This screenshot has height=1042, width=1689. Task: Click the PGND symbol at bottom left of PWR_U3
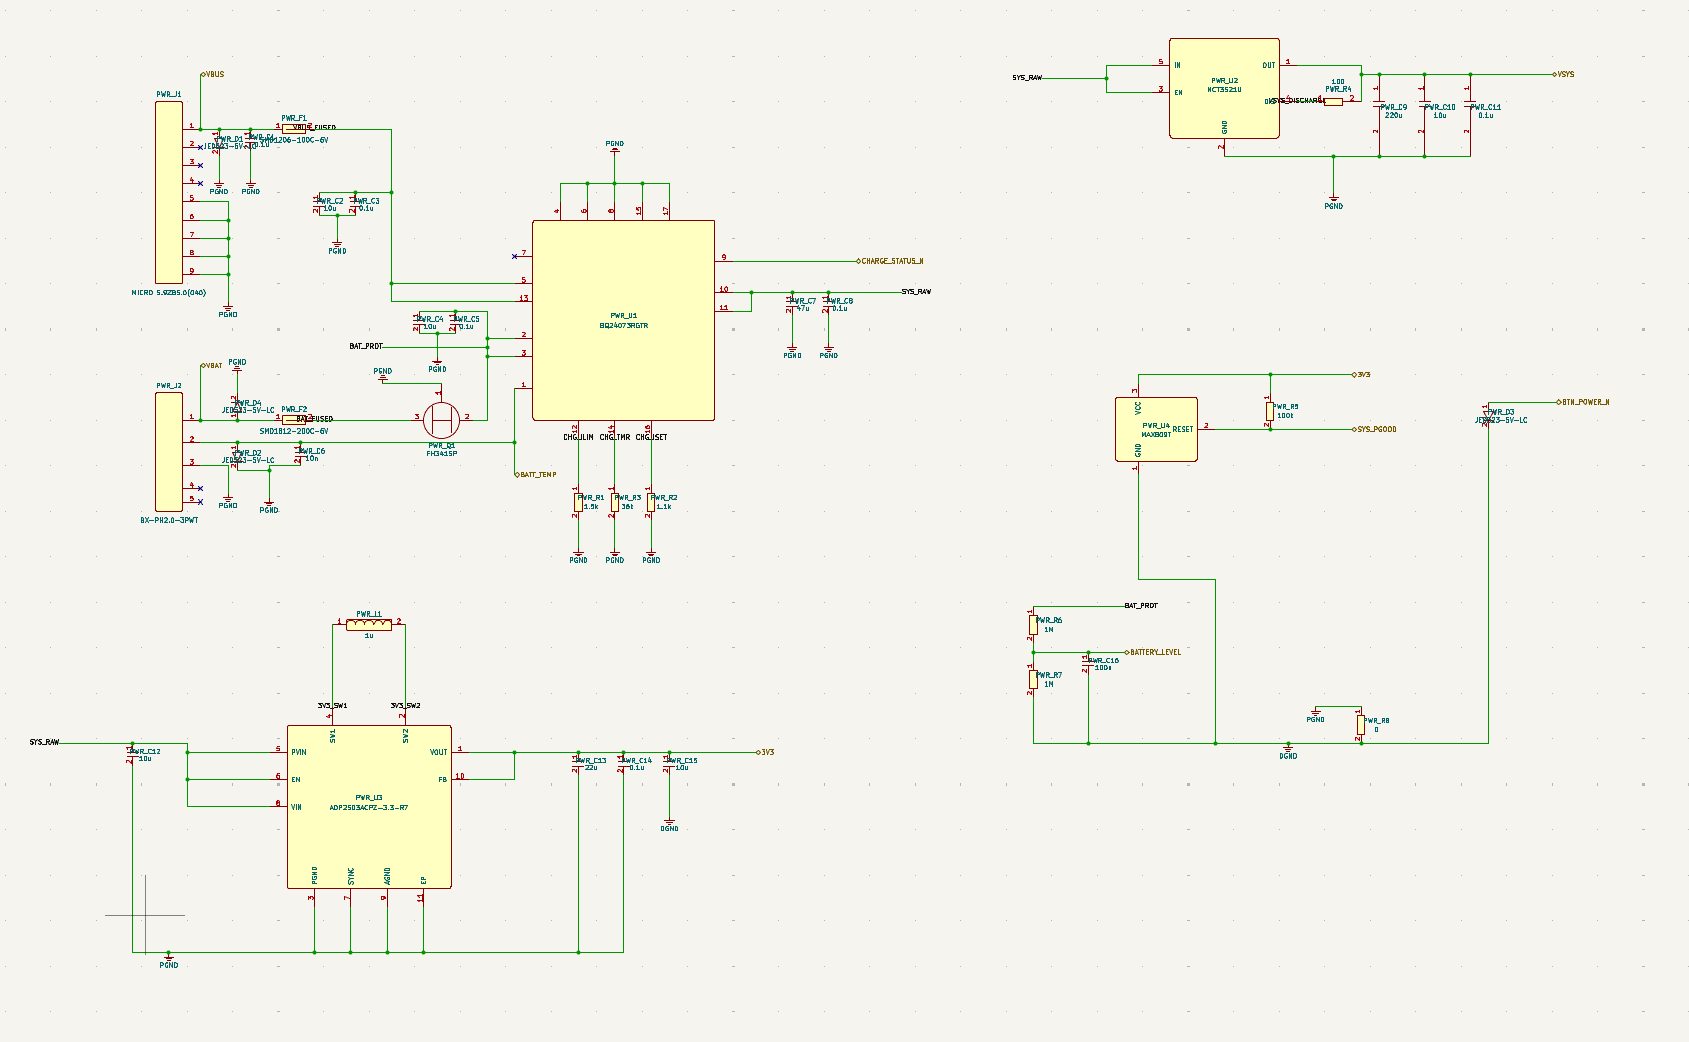click(x=169, y=961)
